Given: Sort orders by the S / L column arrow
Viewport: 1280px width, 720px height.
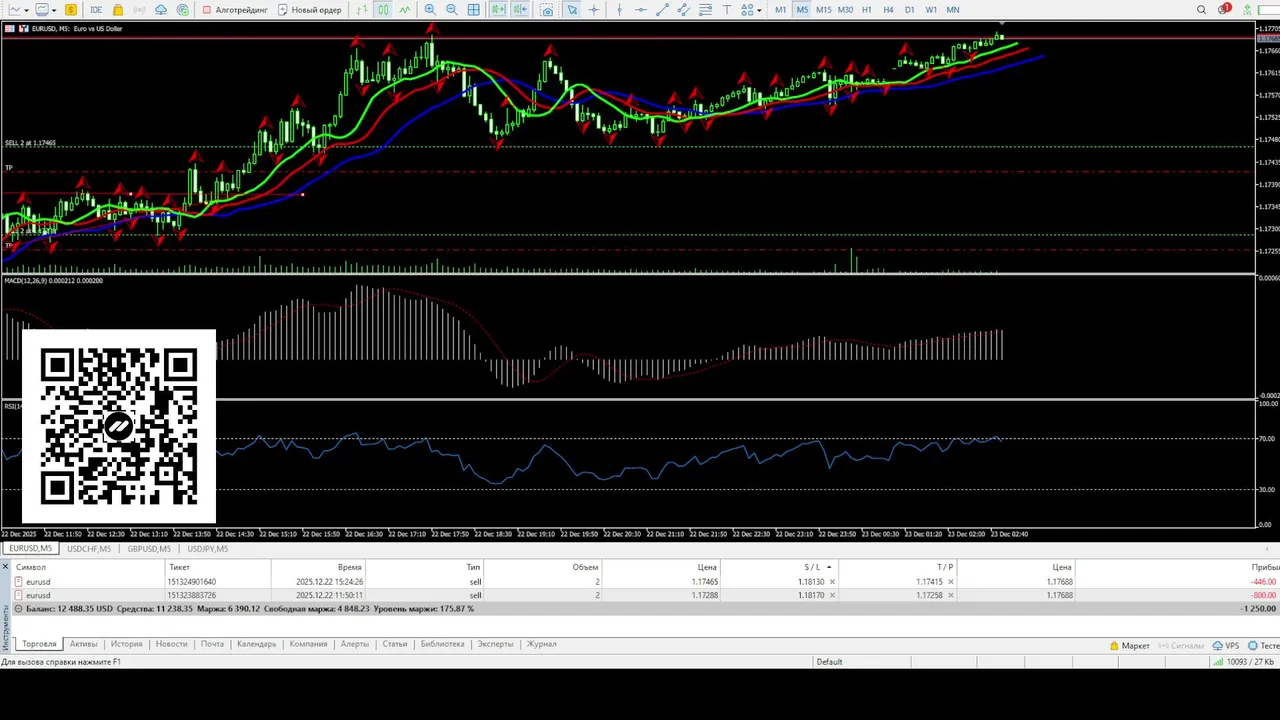Looking at the screenshot, I should [x=829, y=567].
